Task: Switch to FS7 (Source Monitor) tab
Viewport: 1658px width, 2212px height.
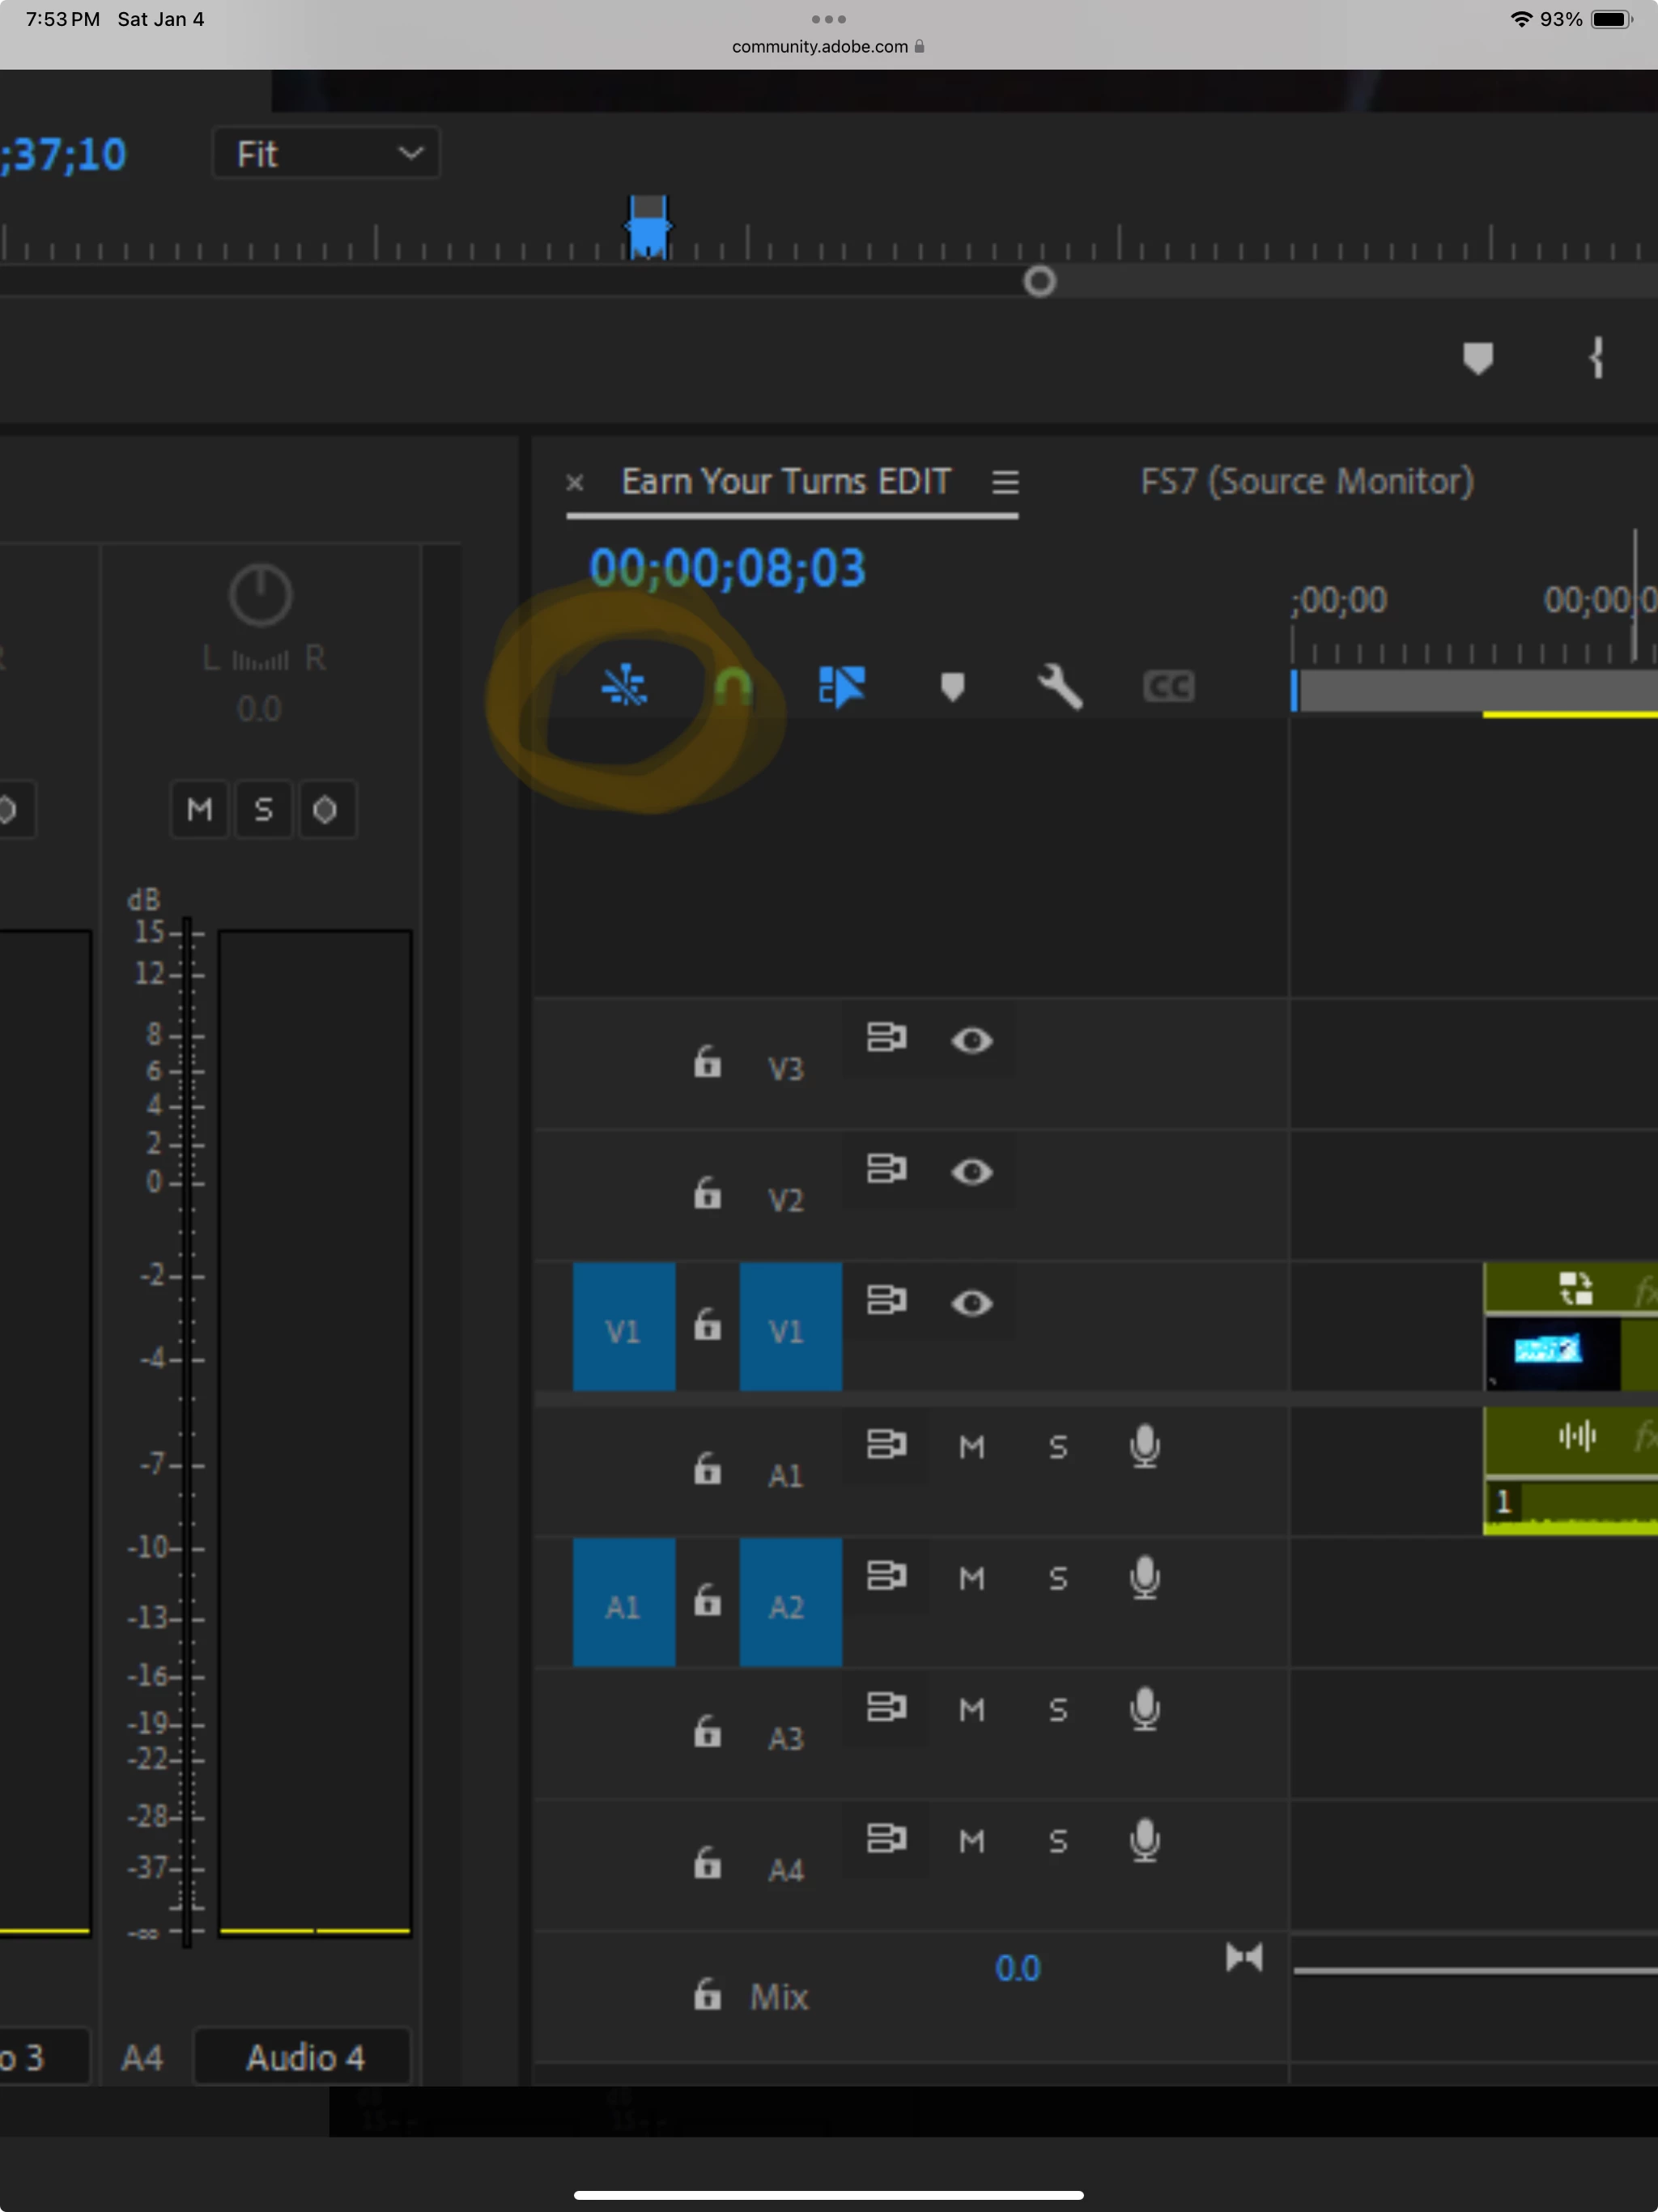Action: [x=1307, y=482]
